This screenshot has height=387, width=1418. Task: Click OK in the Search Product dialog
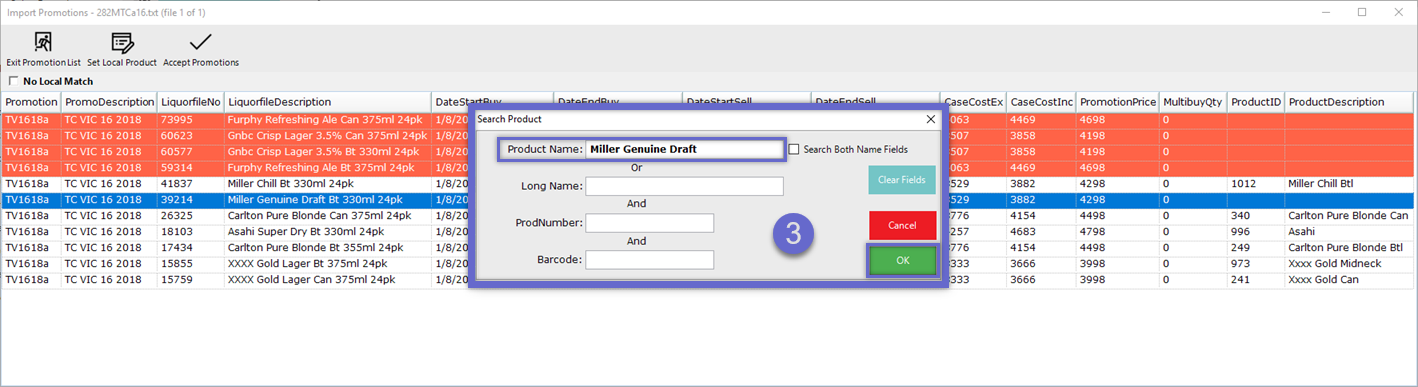(902, 260)
